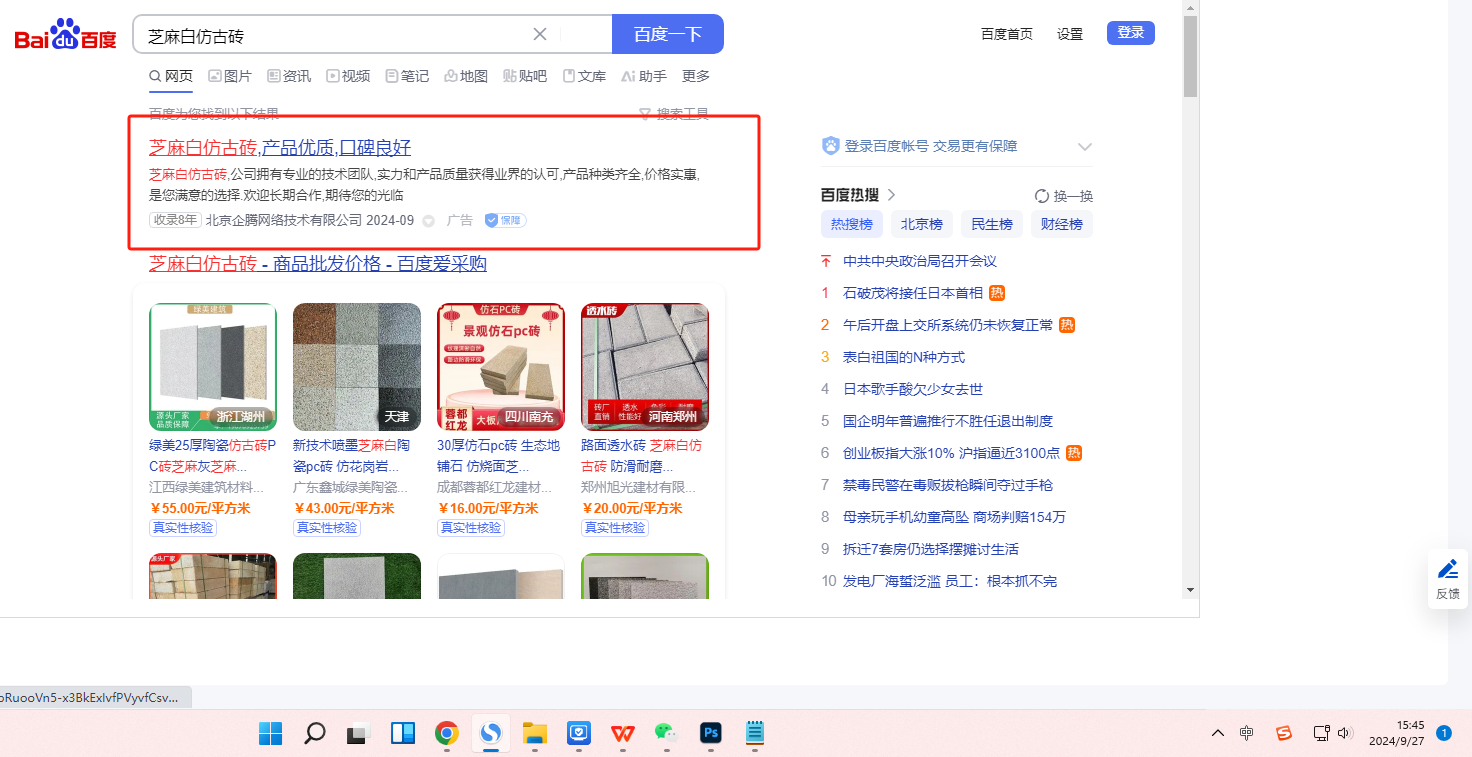
Task: Click the speaker volume tray icon
Action: [1345, 733]
